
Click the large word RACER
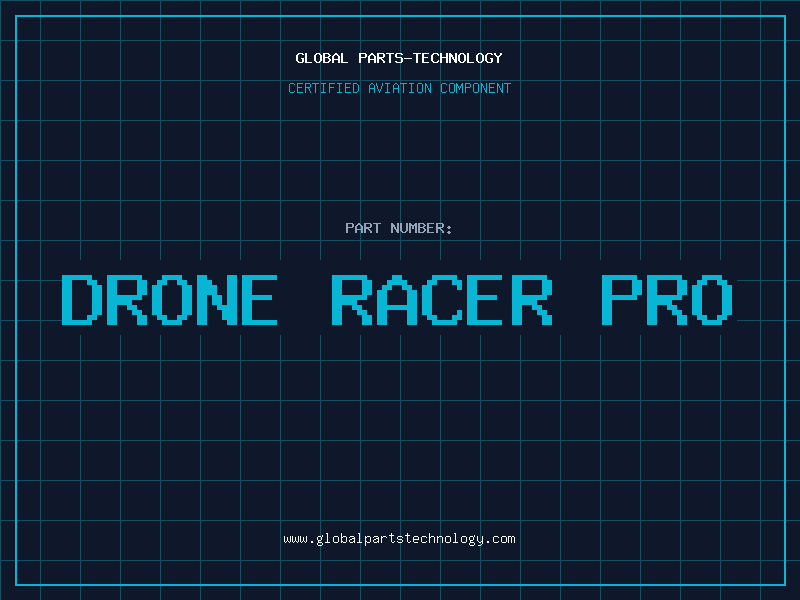pyautogui.click(x=441, y=299)
